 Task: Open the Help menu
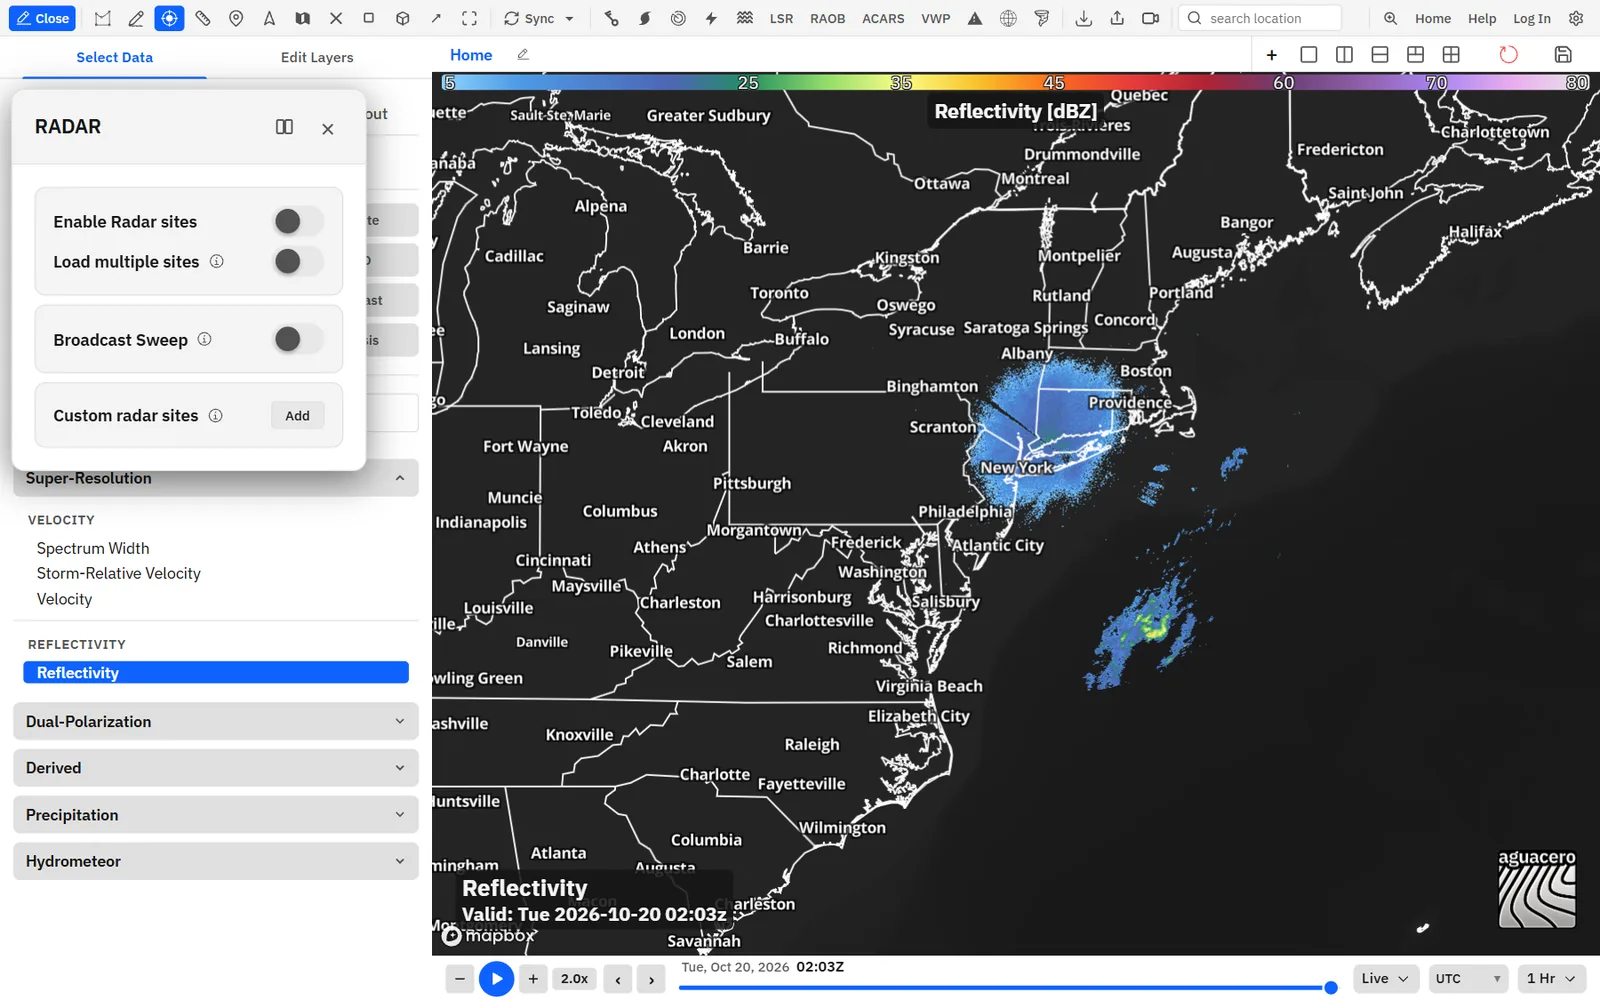(1481, 18)
